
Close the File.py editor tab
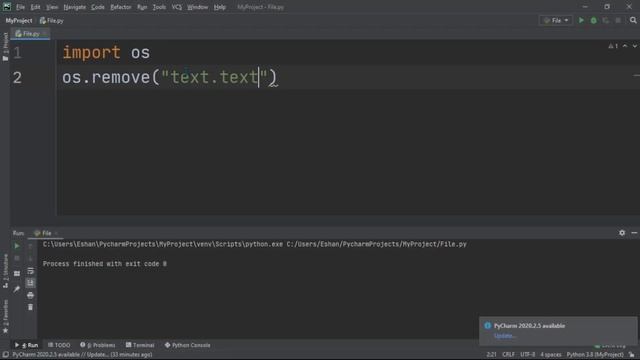[45, 34]
